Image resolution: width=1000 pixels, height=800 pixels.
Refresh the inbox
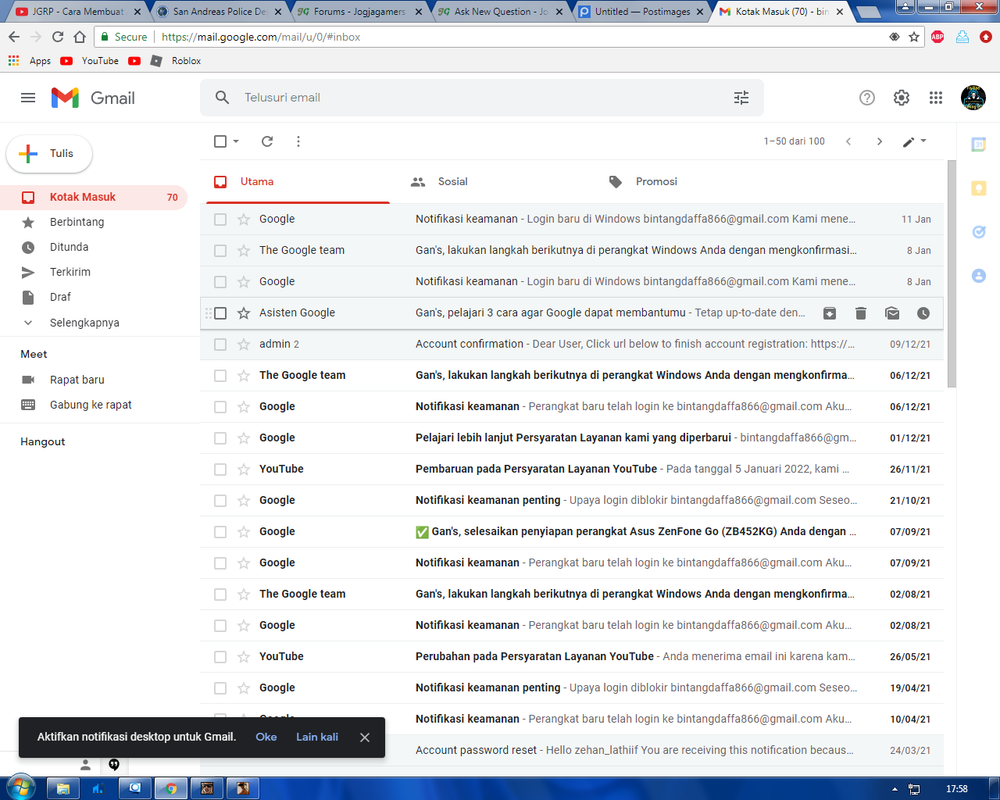(267, 141)
